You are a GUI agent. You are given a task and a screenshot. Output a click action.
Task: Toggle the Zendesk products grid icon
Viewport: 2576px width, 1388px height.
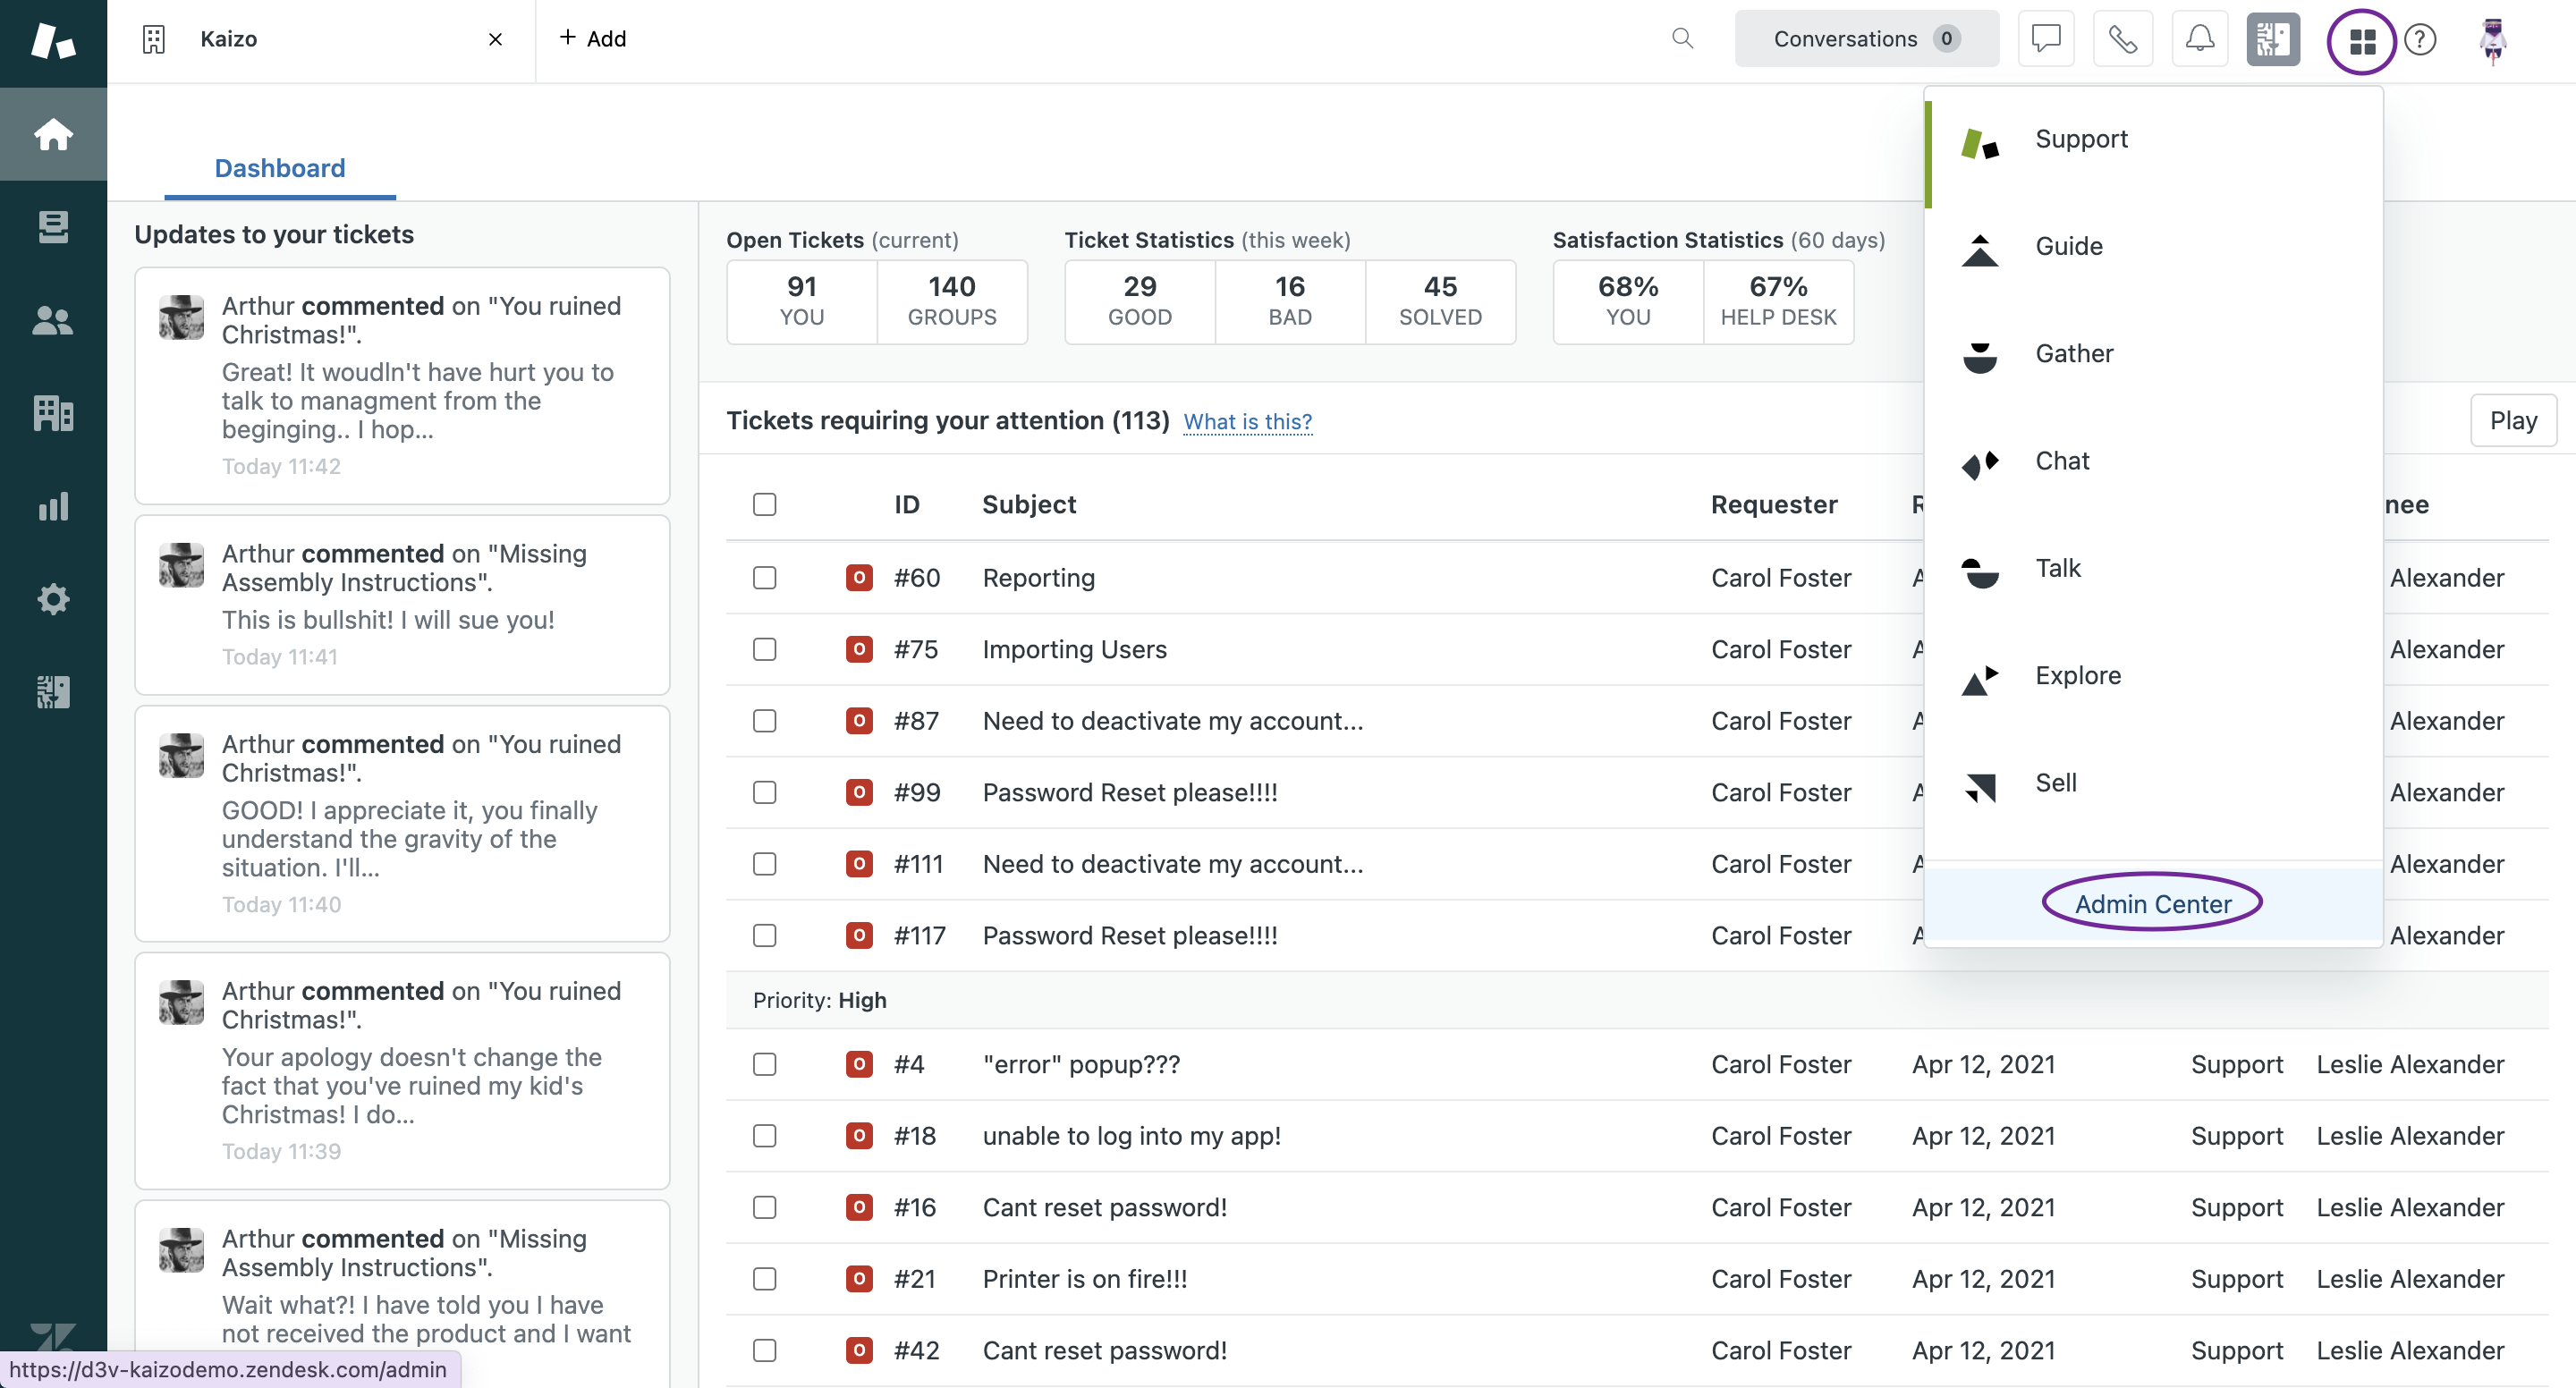2361,41
